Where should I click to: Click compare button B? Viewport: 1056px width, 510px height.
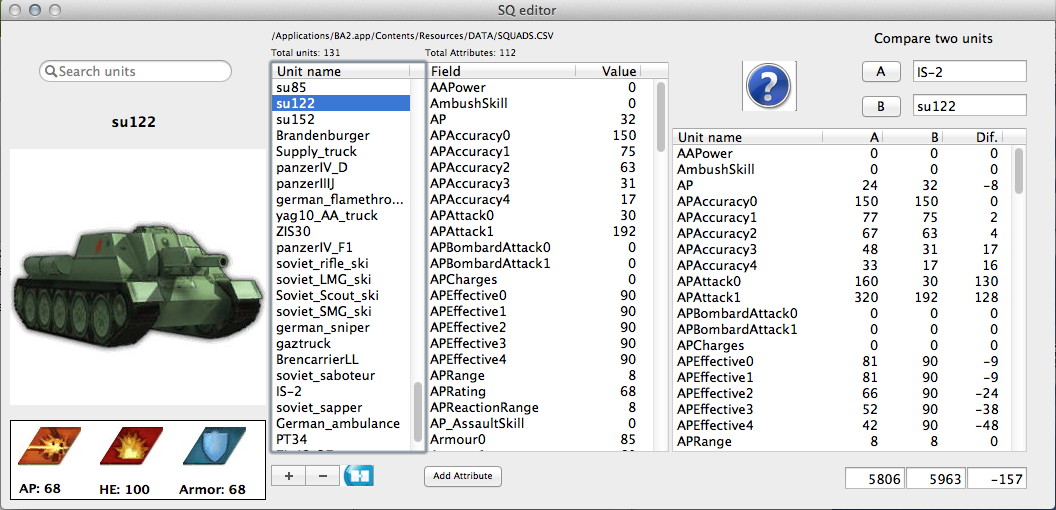click(880, 106)
